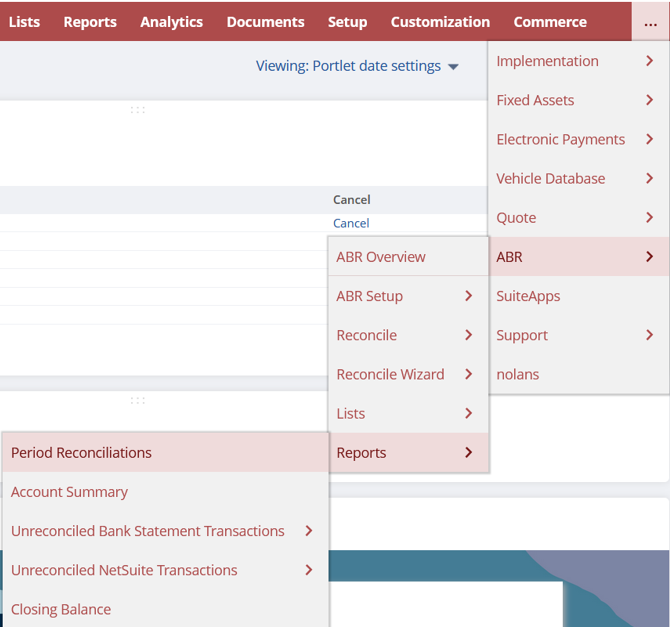Open ABR Overview page
The height and width of the screenshot is (627, 670).
381,257
